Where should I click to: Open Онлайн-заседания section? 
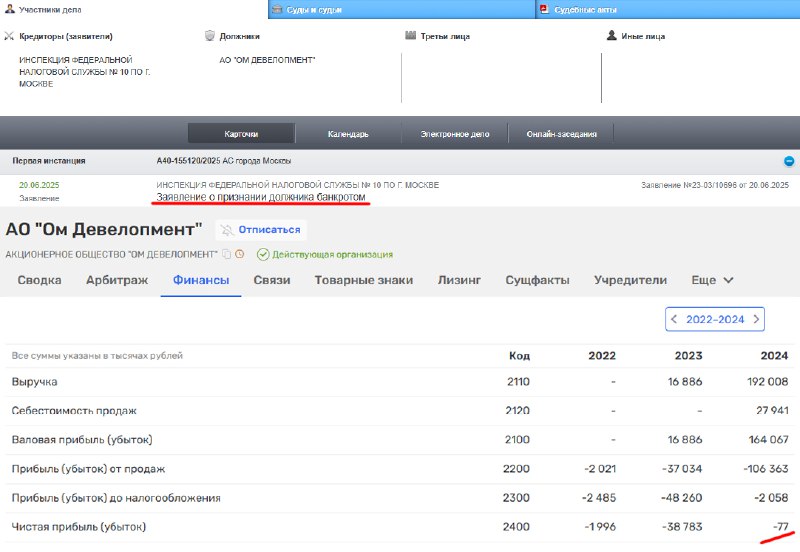pyautogui.click(x=561, y=134)
